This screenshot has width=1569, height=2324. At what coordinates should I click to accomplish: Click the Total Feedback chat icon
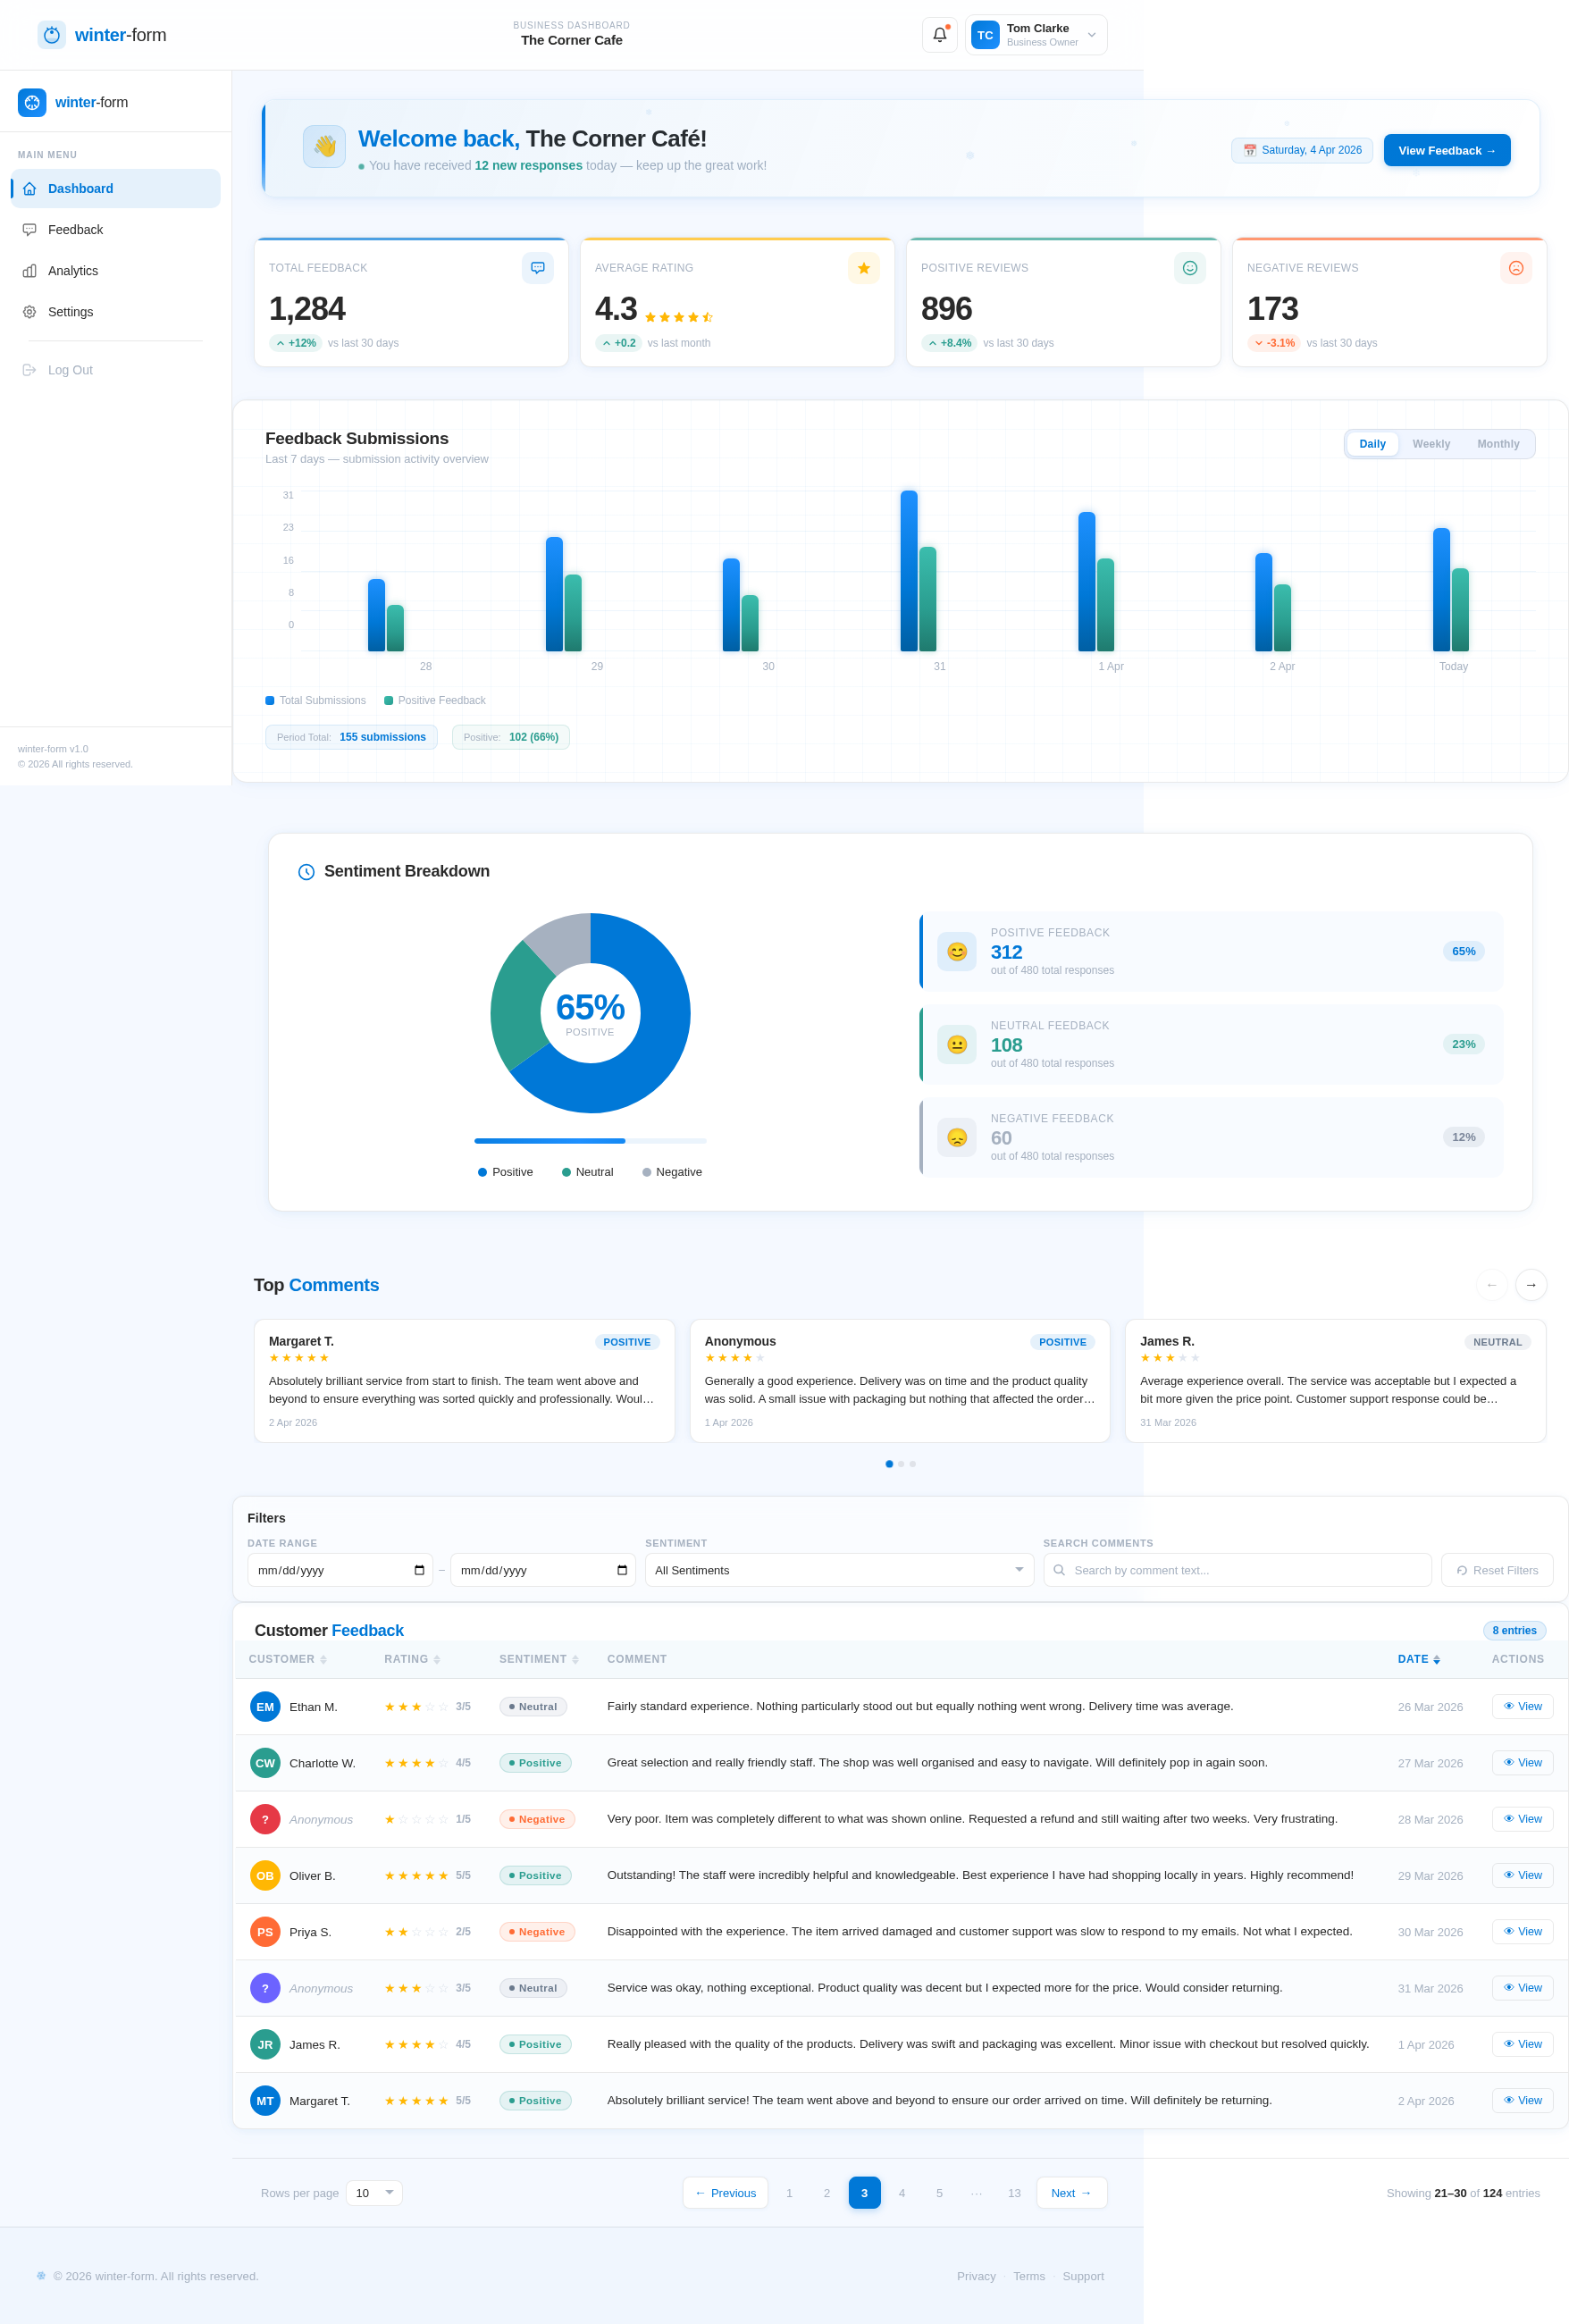pyautogui.click(x=537, y=268)
